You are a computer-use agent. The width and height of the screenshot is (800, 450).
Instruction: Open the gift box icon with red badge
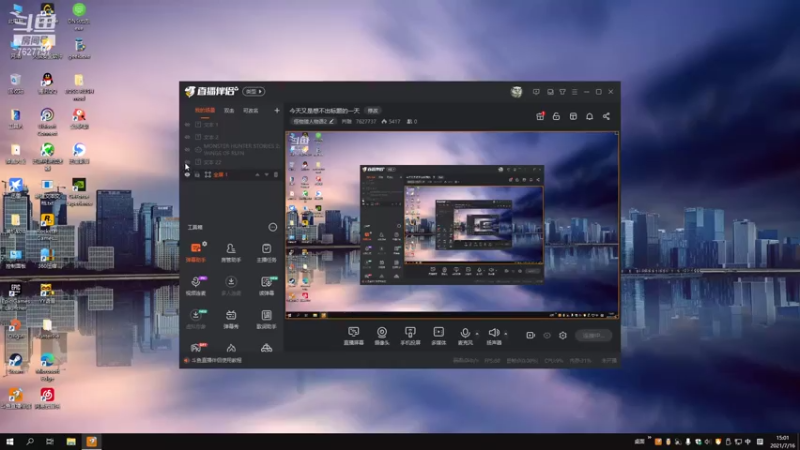540,116
